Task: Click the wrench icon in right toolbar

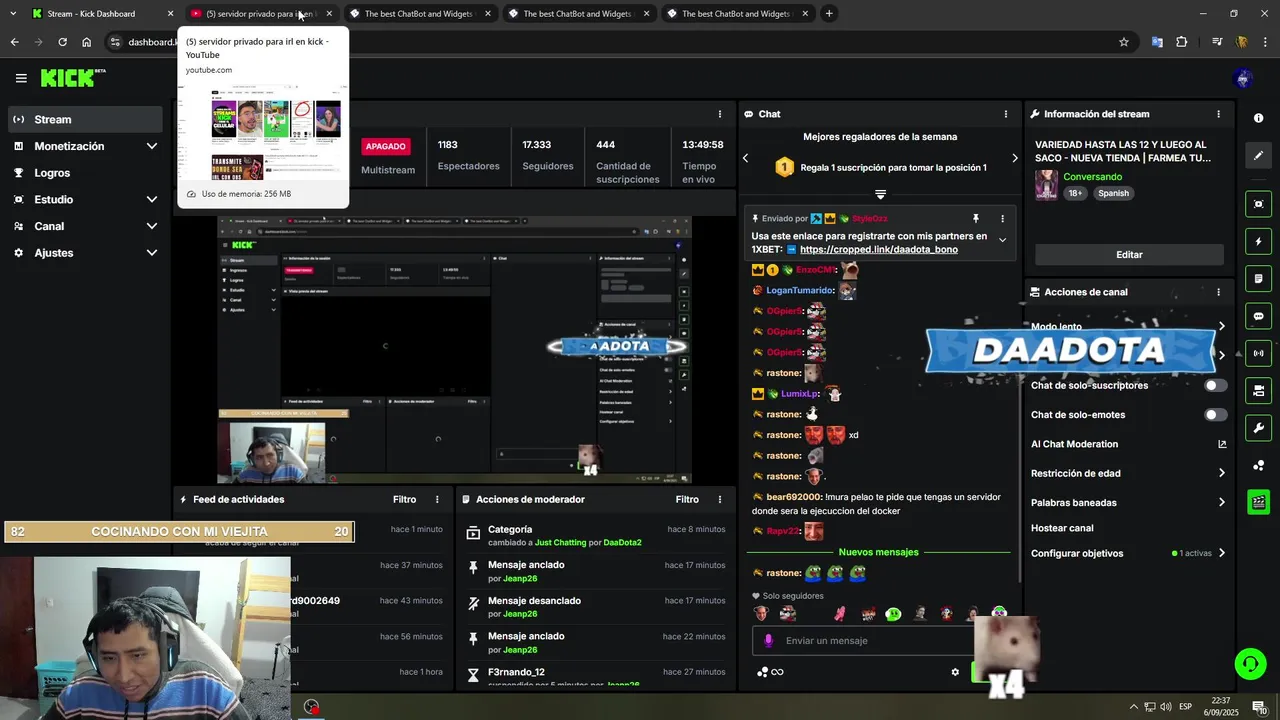Action: click(x=1258, y=428)
